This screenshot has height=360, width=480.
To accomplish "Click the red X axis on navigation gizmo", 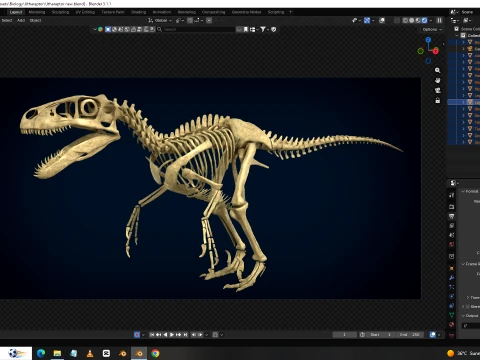I will (436, 51).
